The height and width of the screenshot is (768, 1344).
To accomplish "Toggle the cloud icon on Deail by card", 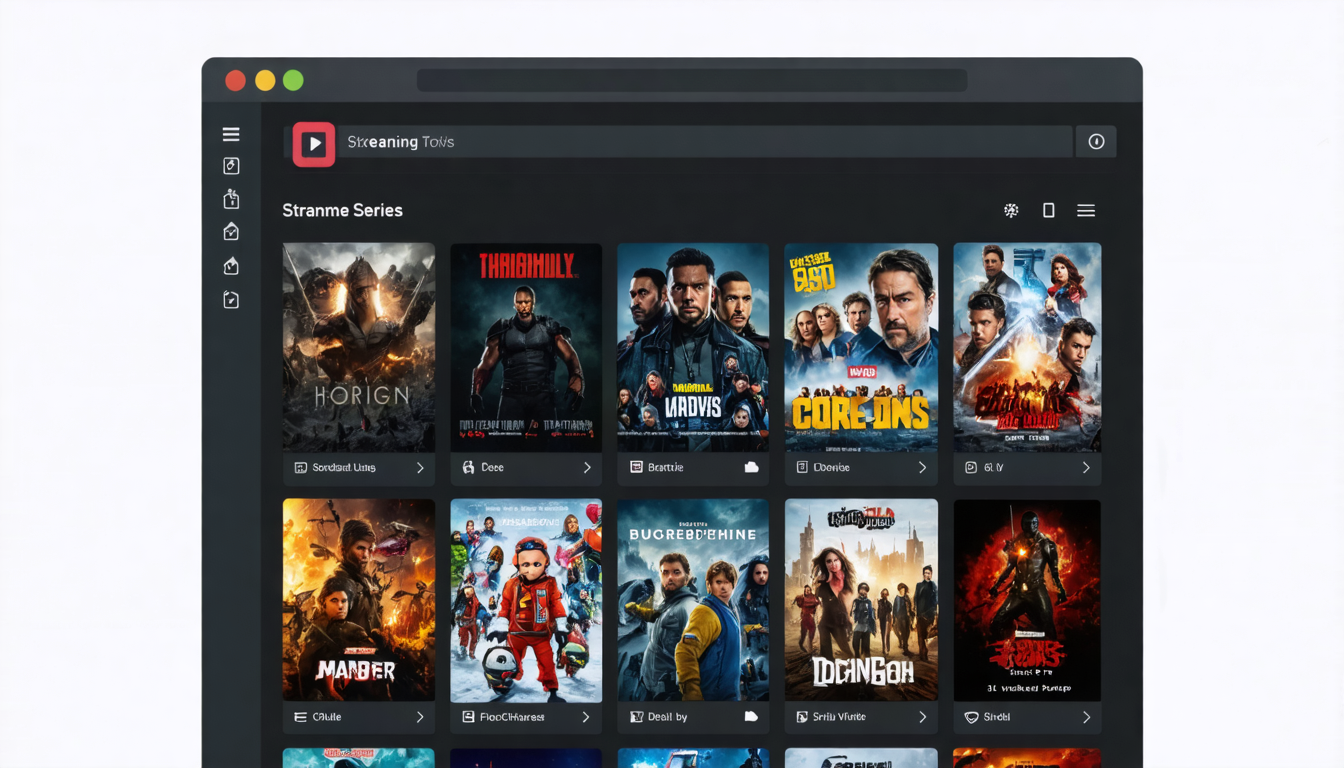I will 751,716.
